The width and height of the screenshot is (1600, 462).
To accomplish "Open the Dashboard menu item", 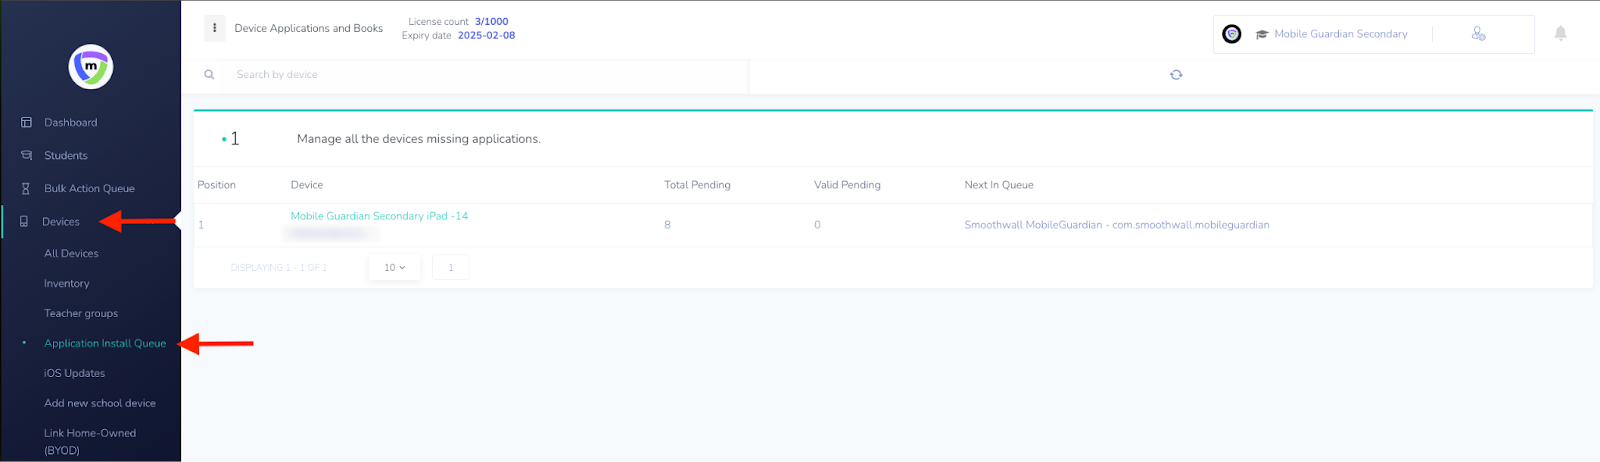I will click(70, 123).
